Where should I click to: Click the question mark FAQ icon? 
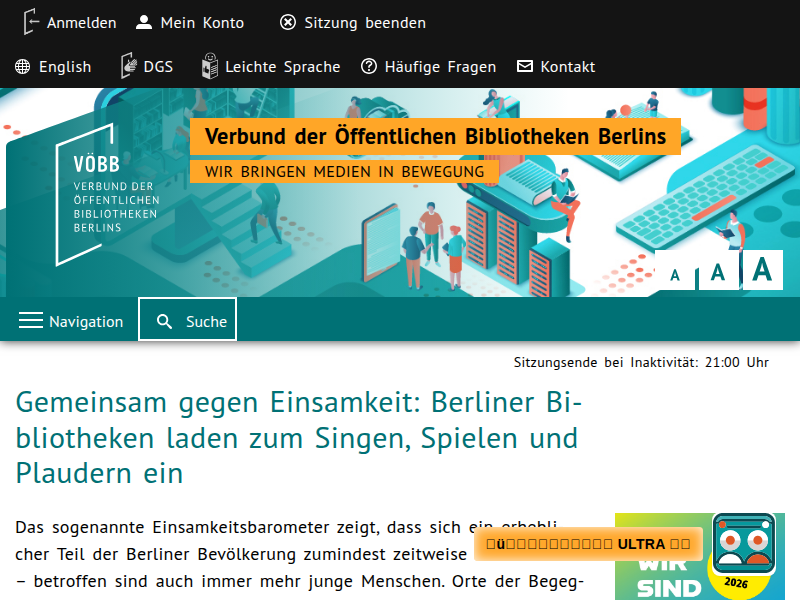click(x=369, y=66)
